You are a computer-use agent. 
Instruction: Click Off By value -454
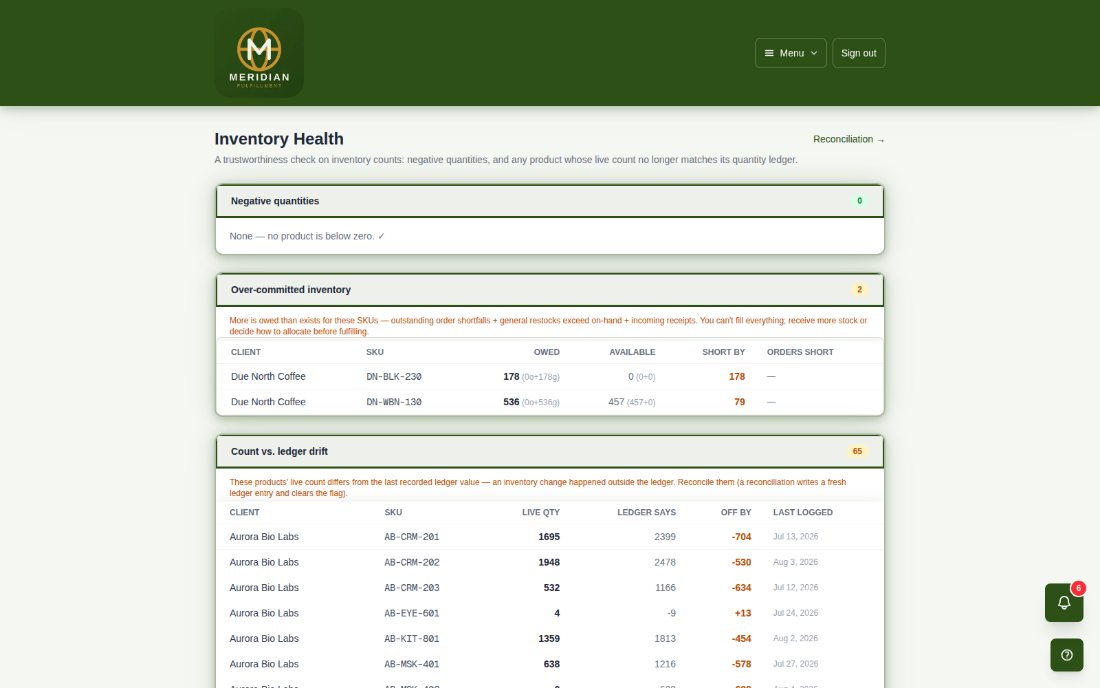pos(741,639)
